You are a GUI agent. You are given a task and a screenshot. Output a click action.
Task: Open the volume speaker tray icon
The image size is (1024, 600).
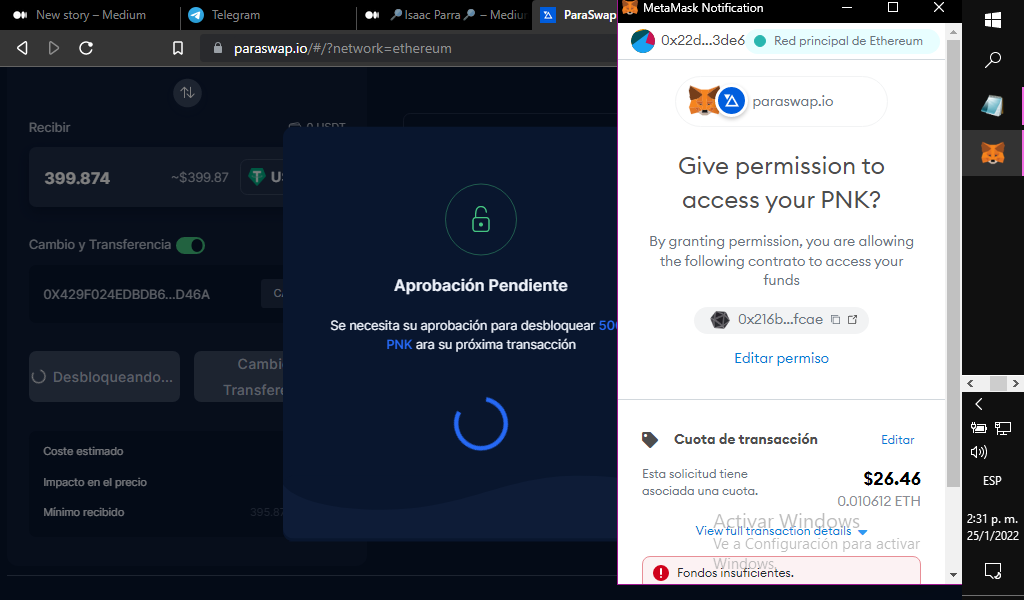978,452
